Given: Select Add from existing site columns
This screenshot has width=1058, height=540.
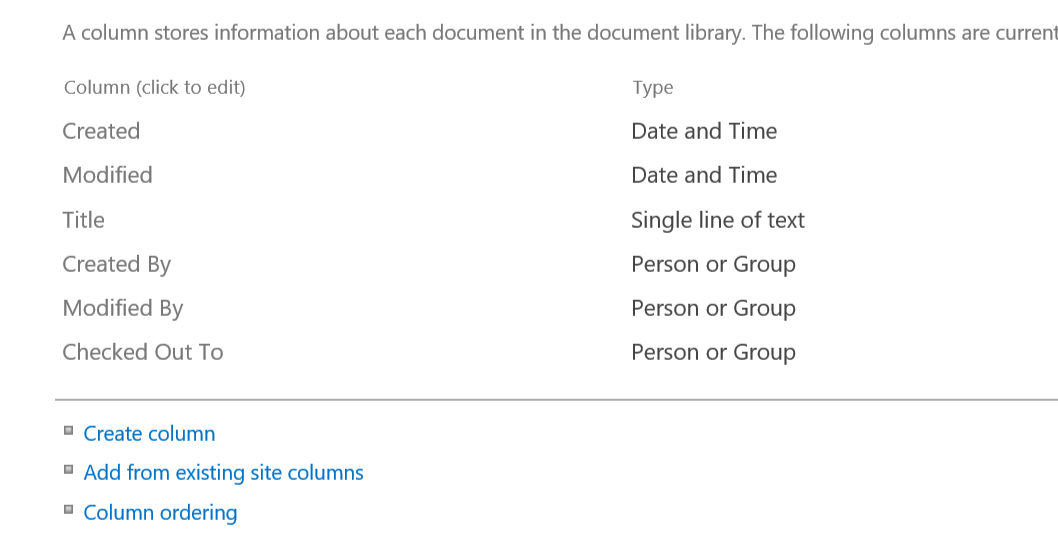Looking at the screenshot, I should click(223, 473).
